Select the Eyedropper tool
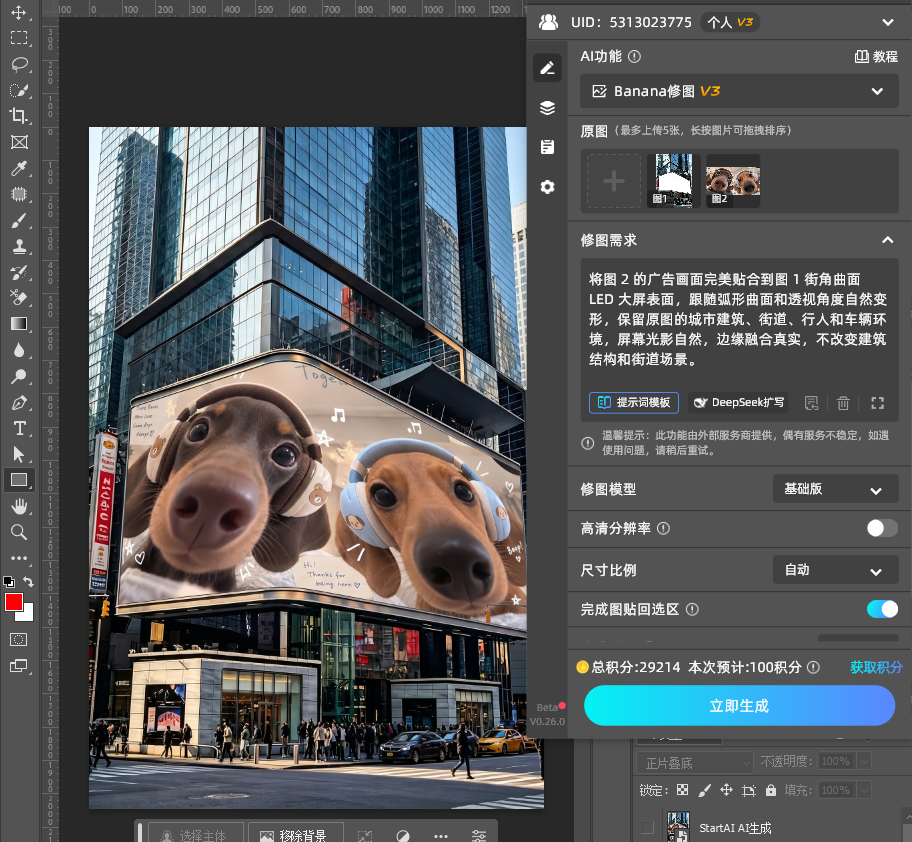The height and width of the screenshot is (842, 912). (x=19, y=169)
